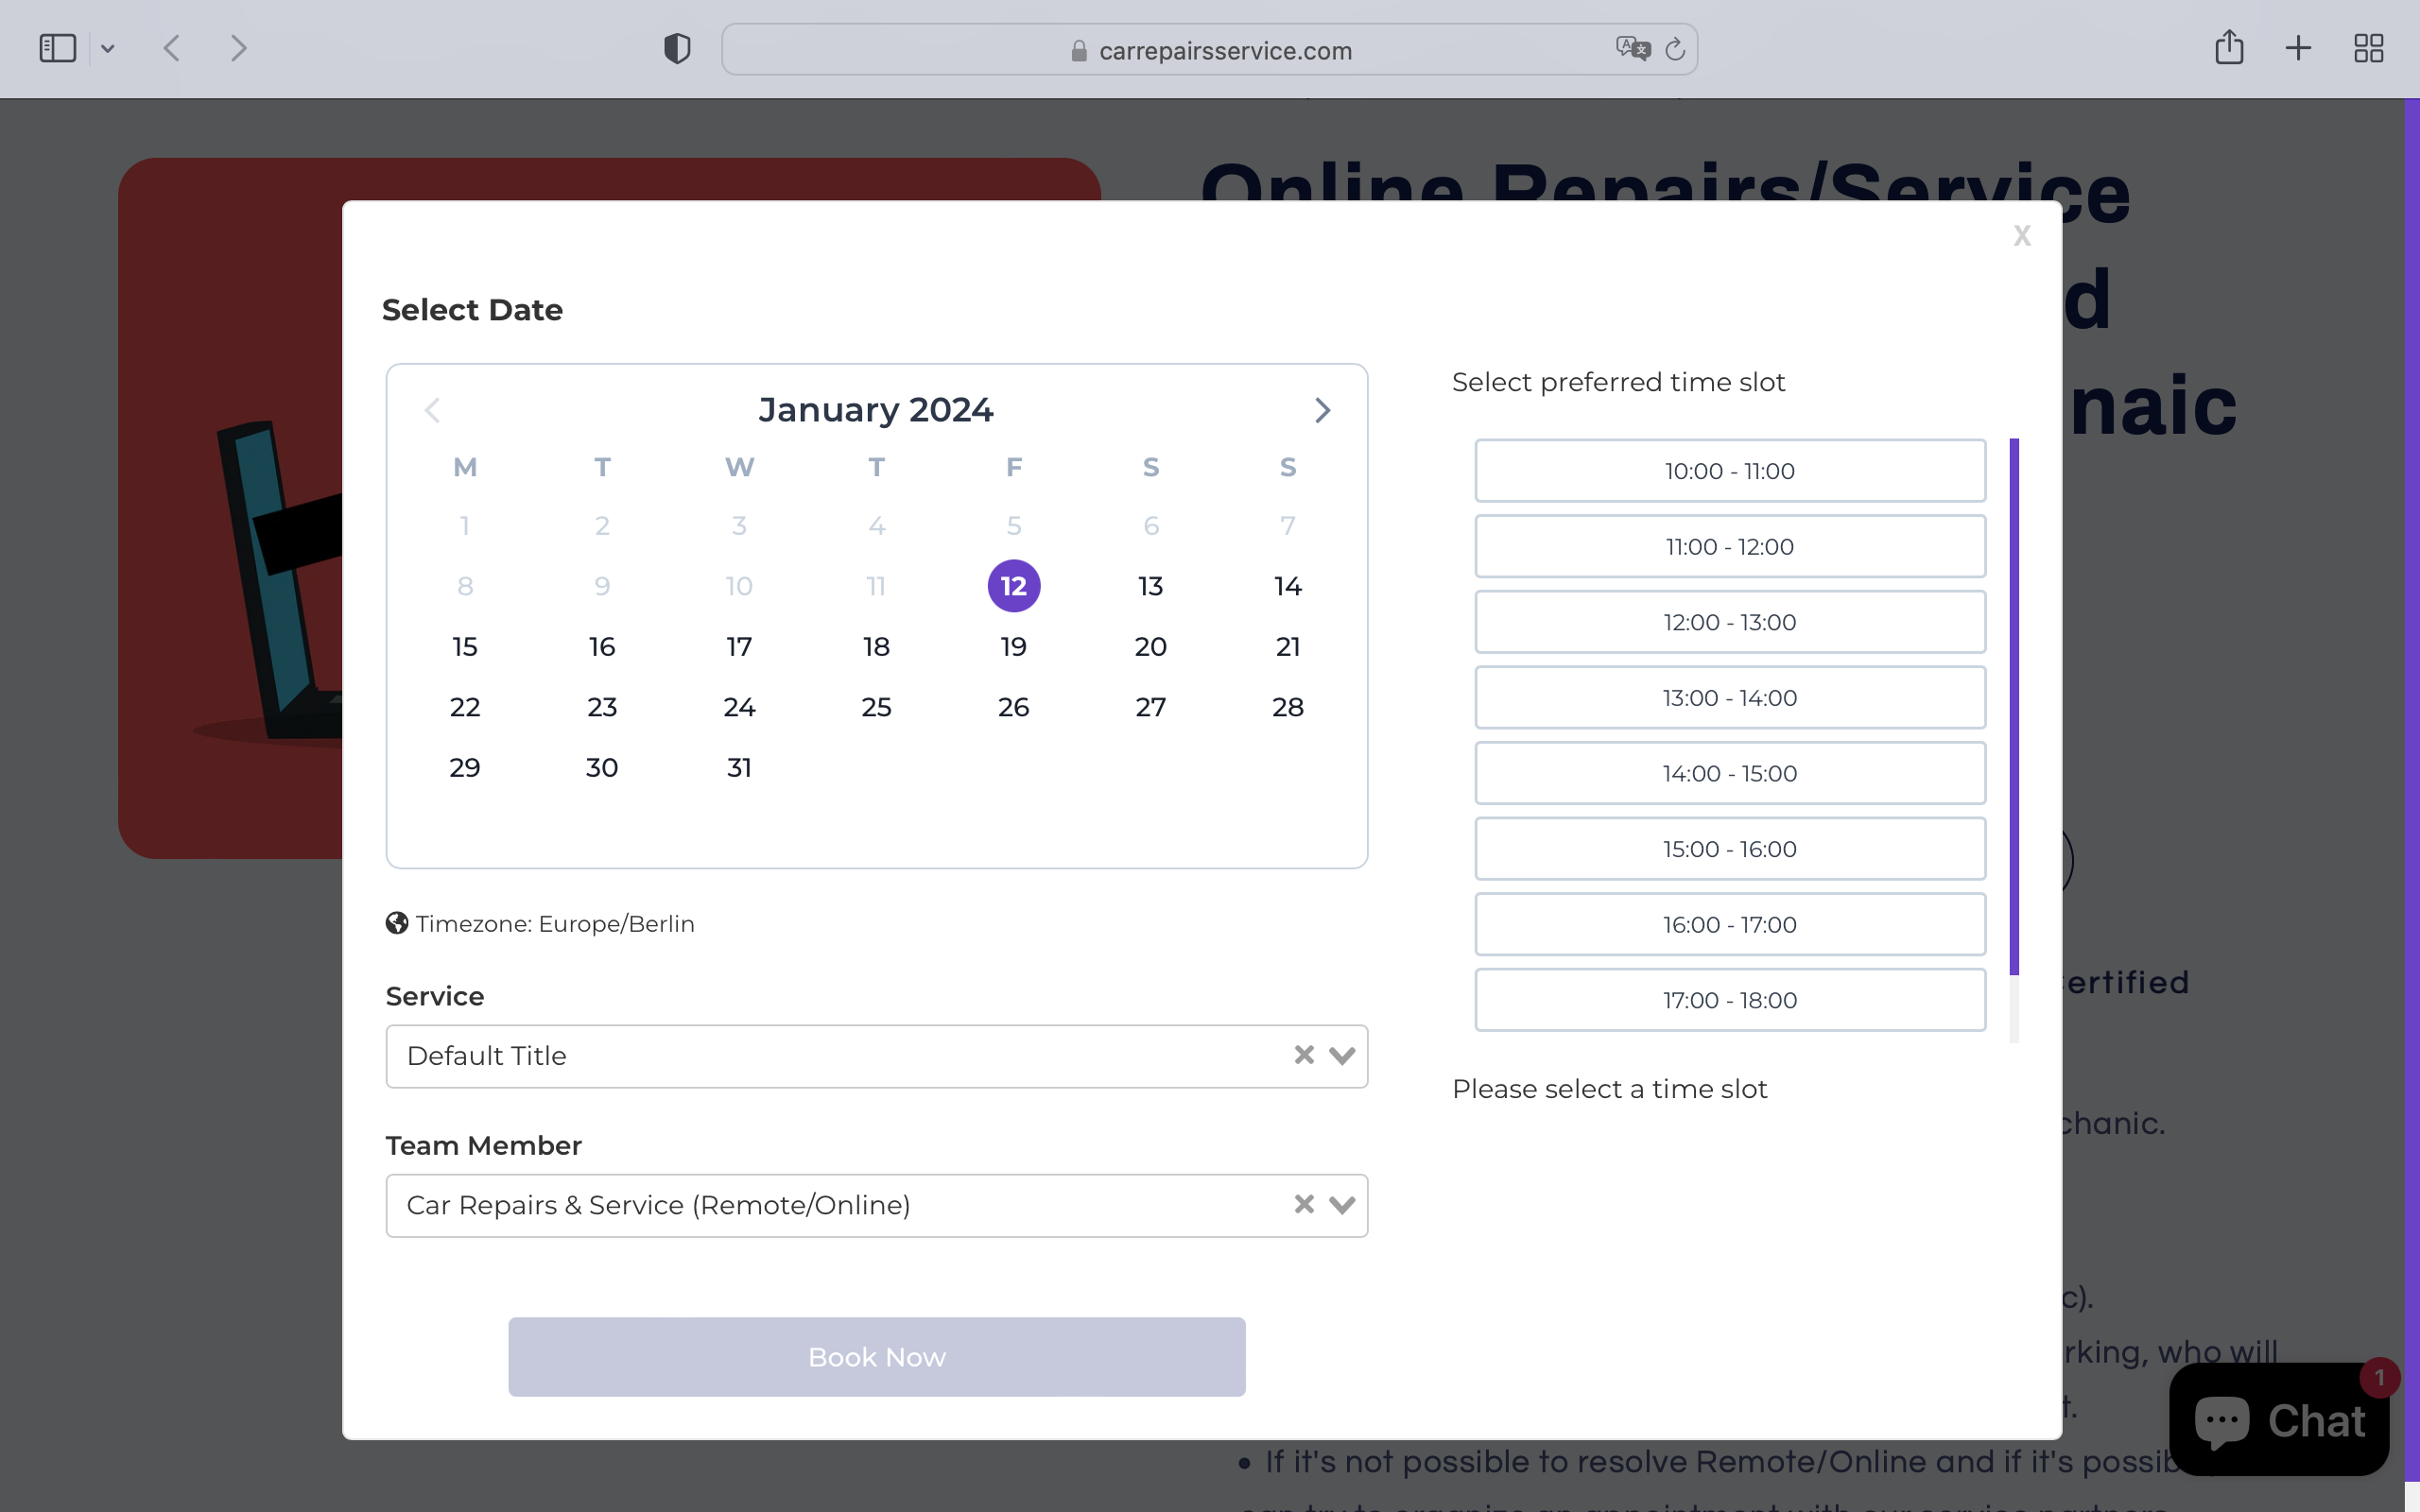This screenshot has width=2420, height=1512.
Task: Clear the Service field with X icon
Action: click(x=1303, y=1055)
